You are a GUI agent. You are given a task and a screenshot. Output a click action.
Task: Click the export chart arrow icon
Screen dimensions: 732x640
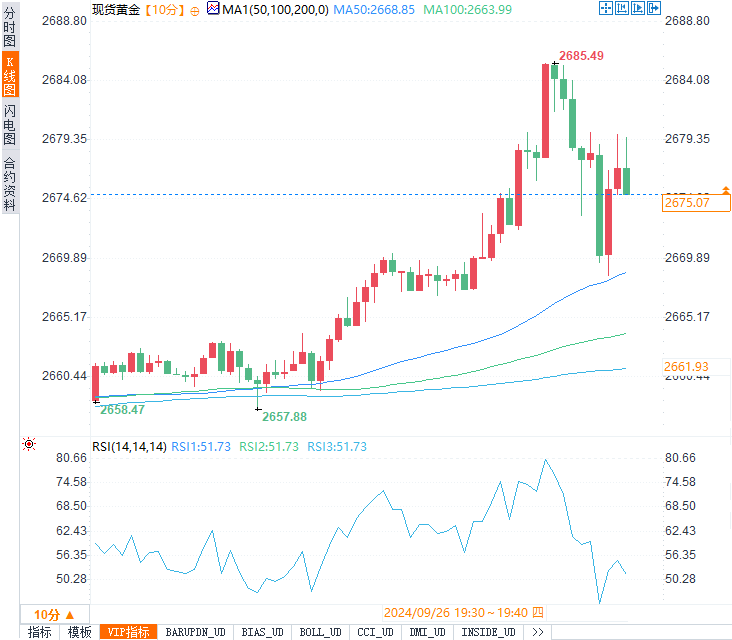654,8
